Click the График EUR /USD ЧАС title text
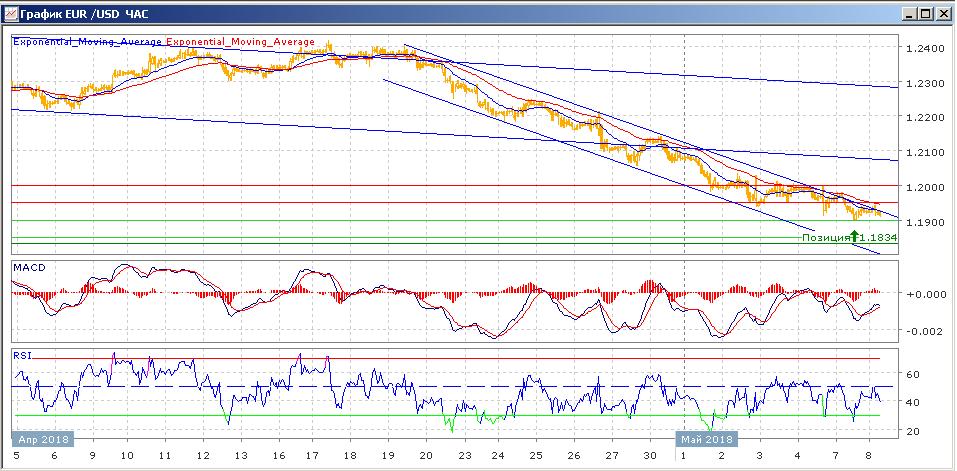Viewport: 957px width, 471px height. (83, 14)
